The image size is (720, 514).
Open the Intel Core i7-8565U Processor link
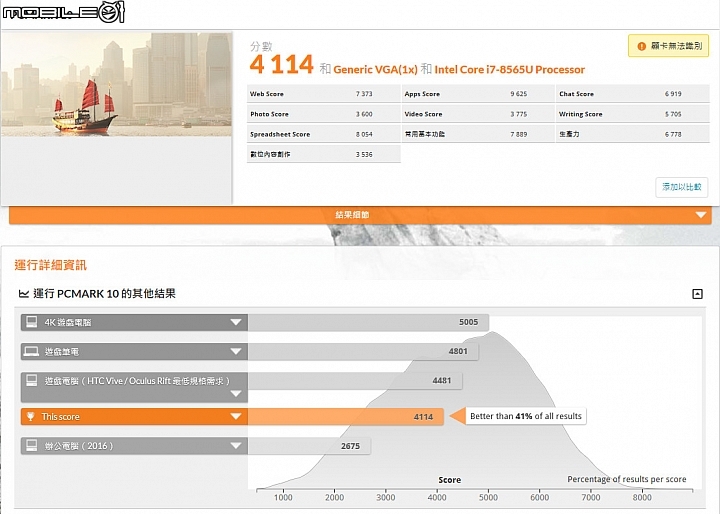pos(510,69)
